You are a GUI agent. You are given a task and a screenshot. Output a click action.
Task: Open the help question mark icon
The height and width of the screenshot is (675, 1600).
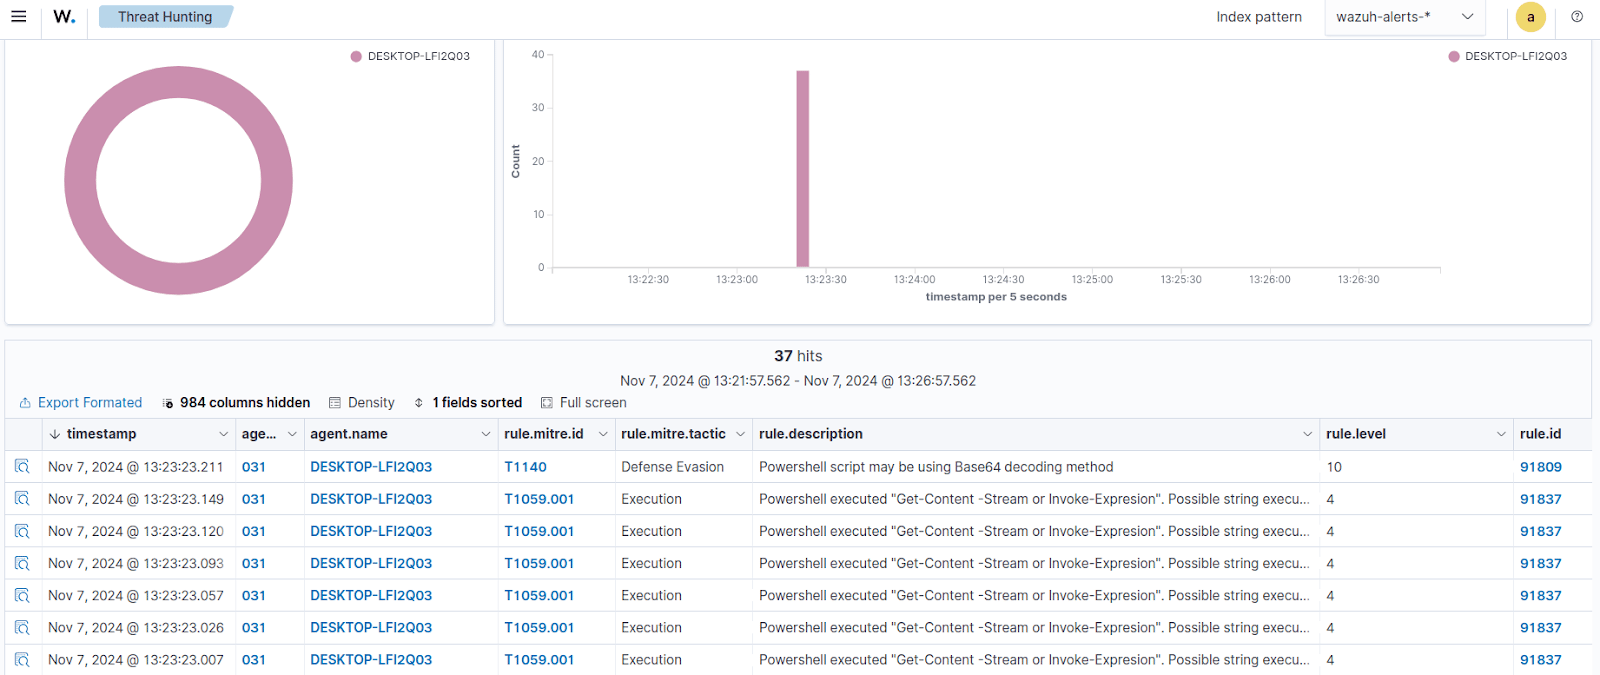1577,17
